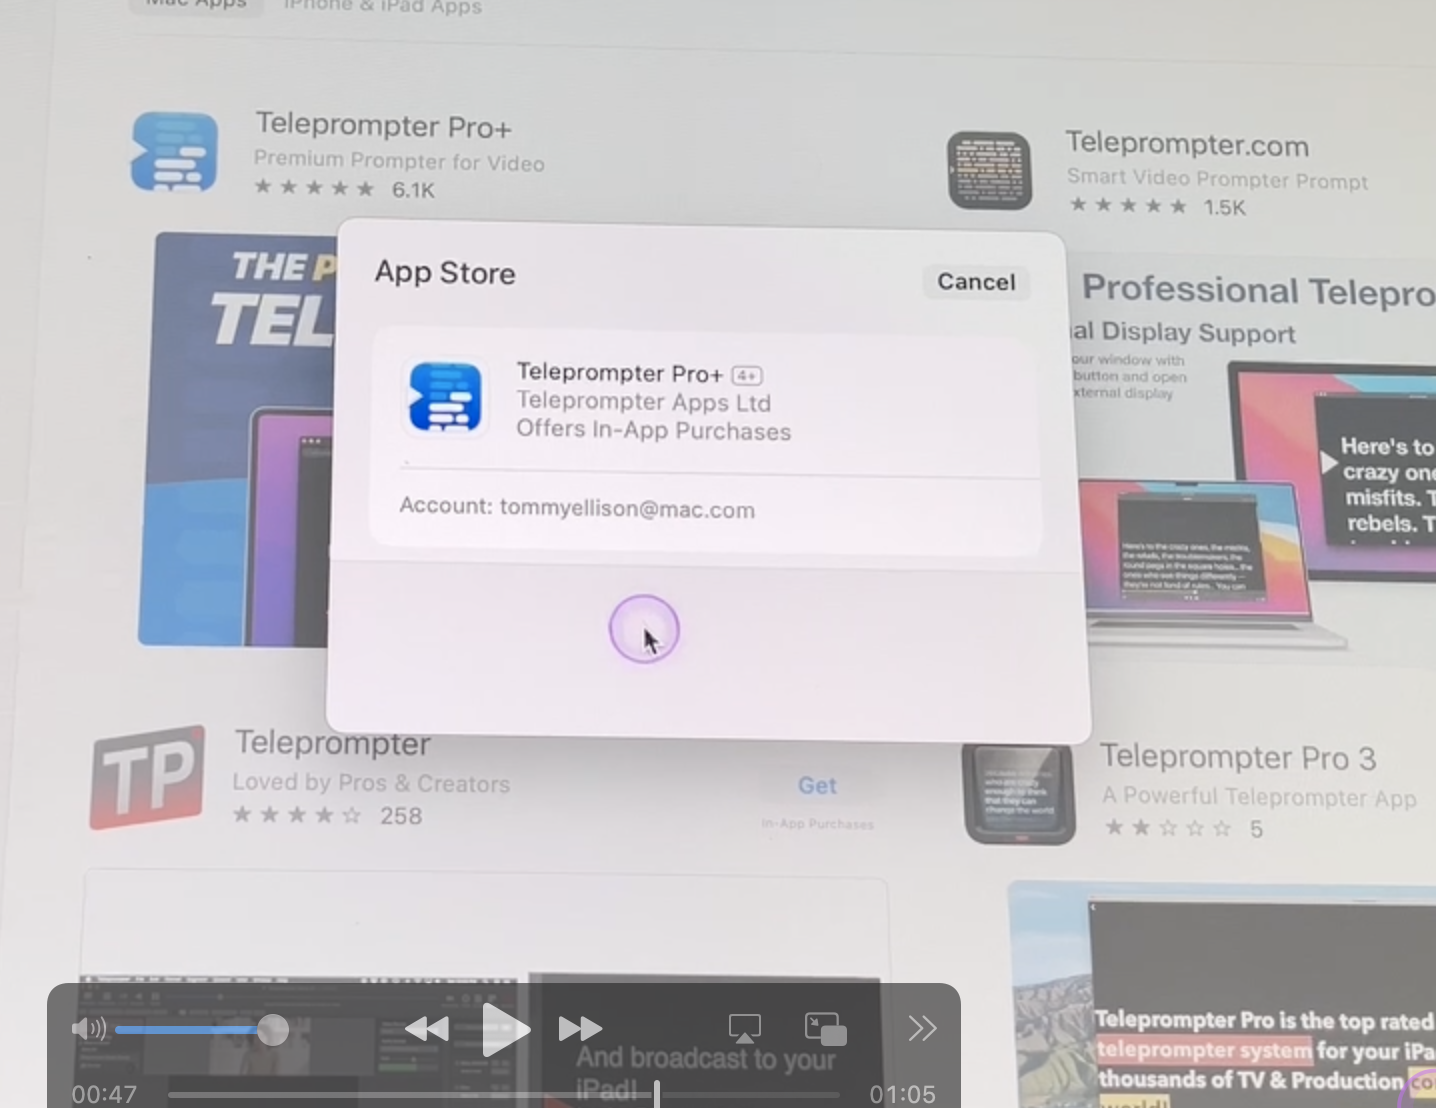The height and width of the screenshot is (1108, 1436).
Task: Get the Teleprompter app by Pros & Creators
Action: [817, 786]
